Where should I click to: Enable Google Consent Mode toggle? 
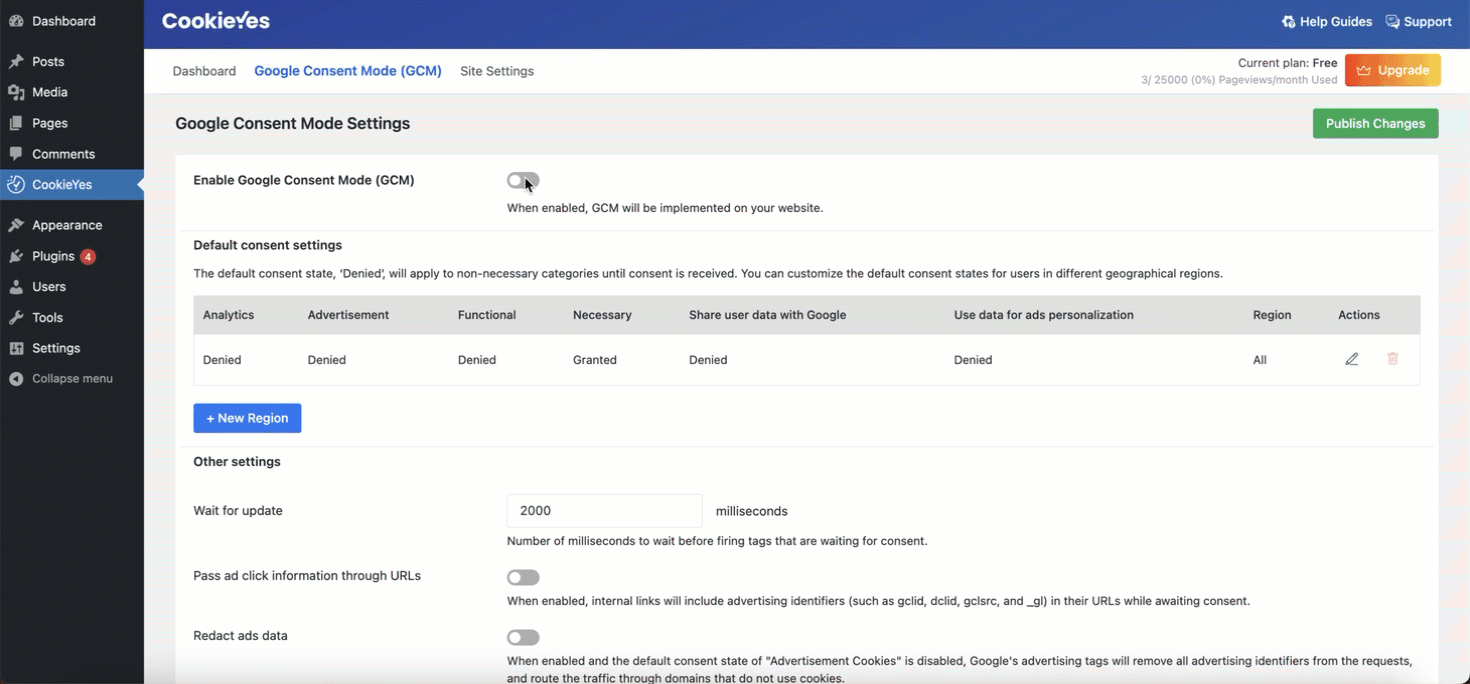[523, 180]
